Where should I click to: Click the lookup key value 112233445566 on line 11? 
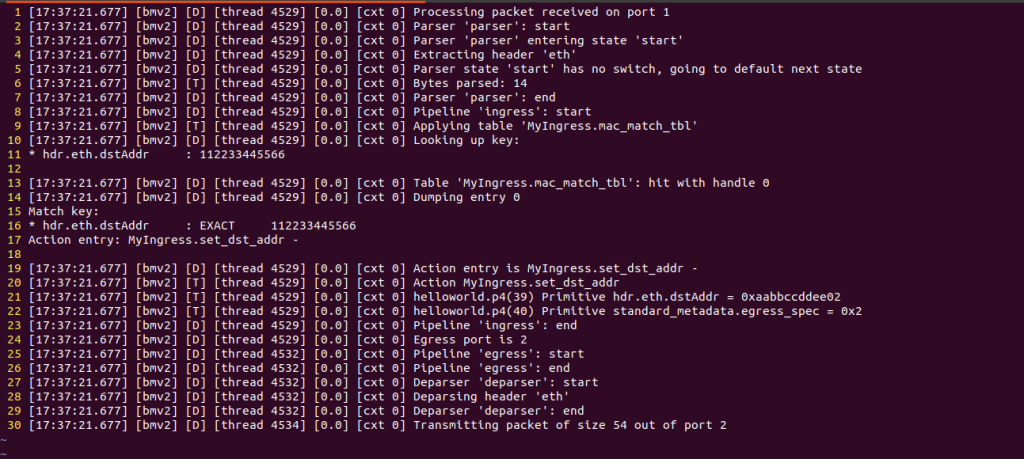click(x=242, y=155)
